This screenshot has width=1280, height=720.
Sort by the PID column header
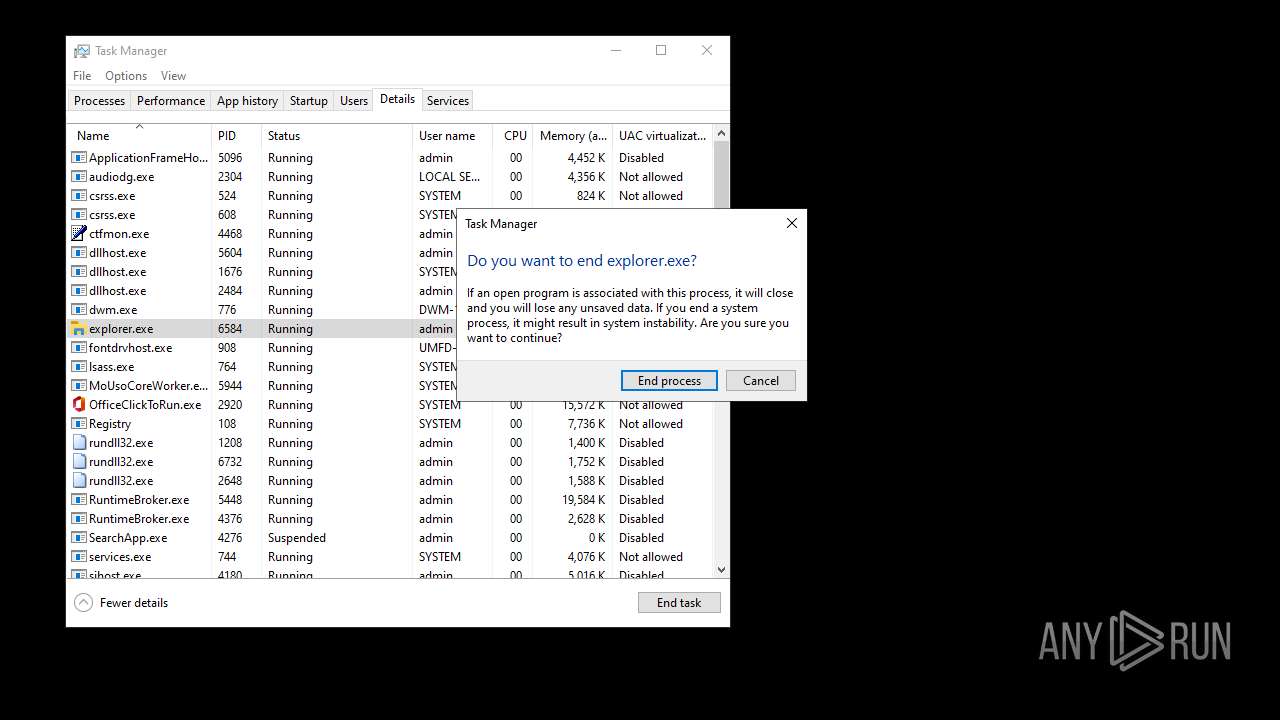click(236, 135)
